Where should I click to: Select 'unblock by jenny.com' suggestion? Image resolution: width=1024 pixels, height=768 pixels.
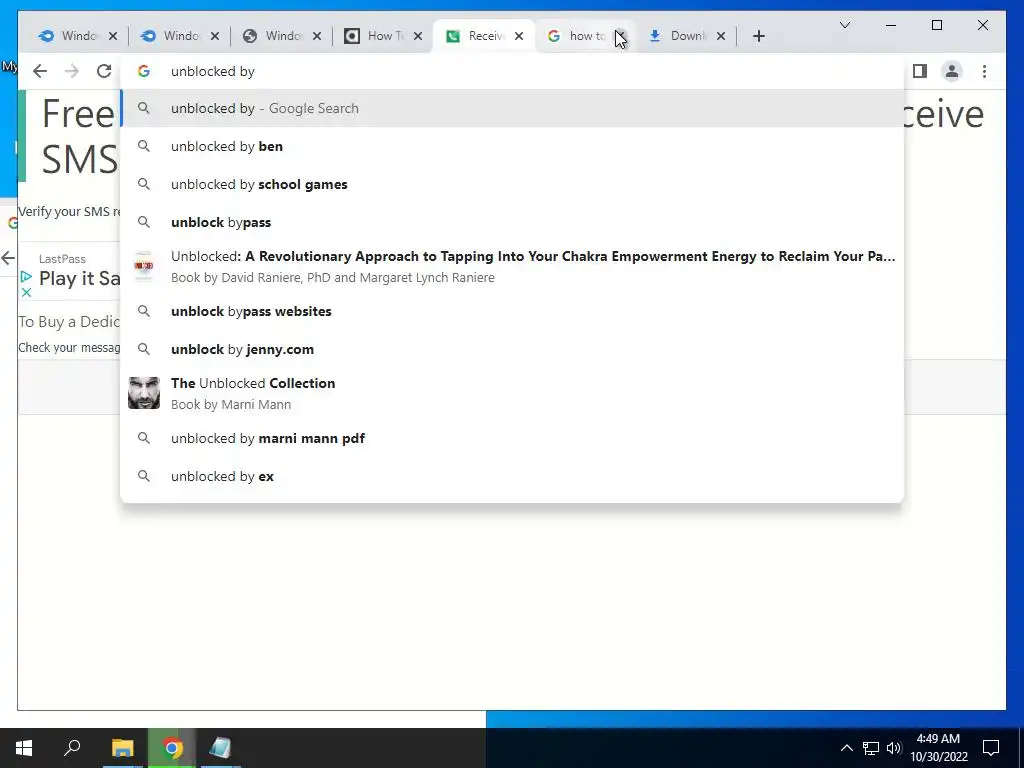(x=513, y=349)
